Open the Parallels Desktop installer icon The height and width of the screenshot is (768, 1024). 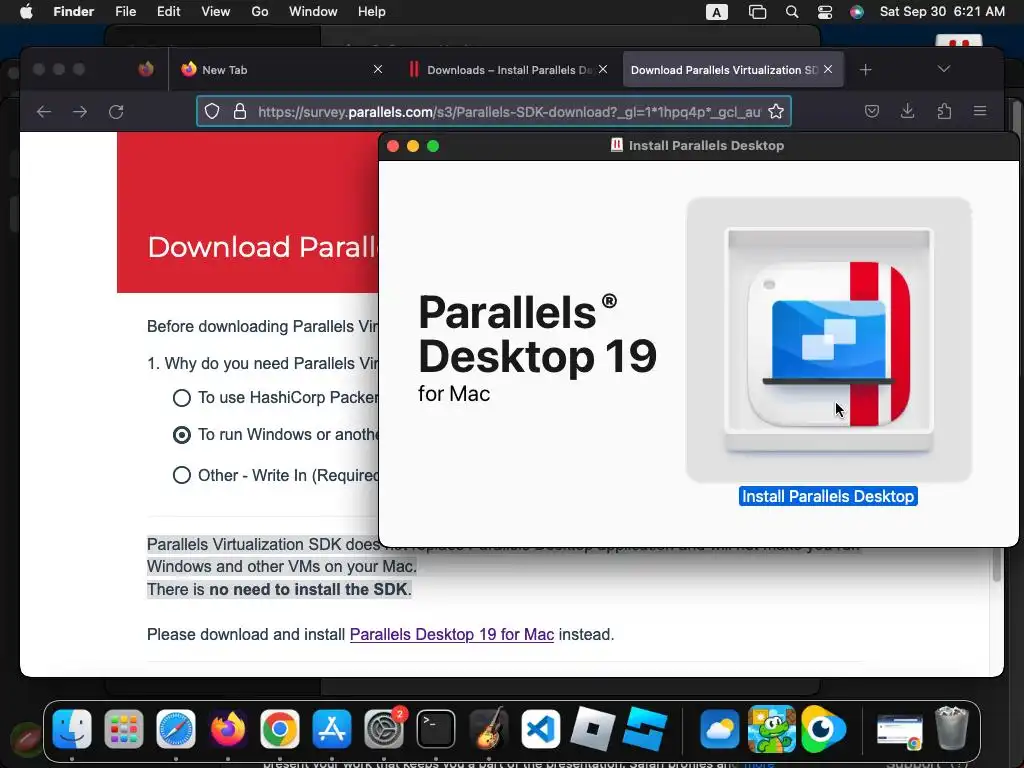[x=829, y=340]
